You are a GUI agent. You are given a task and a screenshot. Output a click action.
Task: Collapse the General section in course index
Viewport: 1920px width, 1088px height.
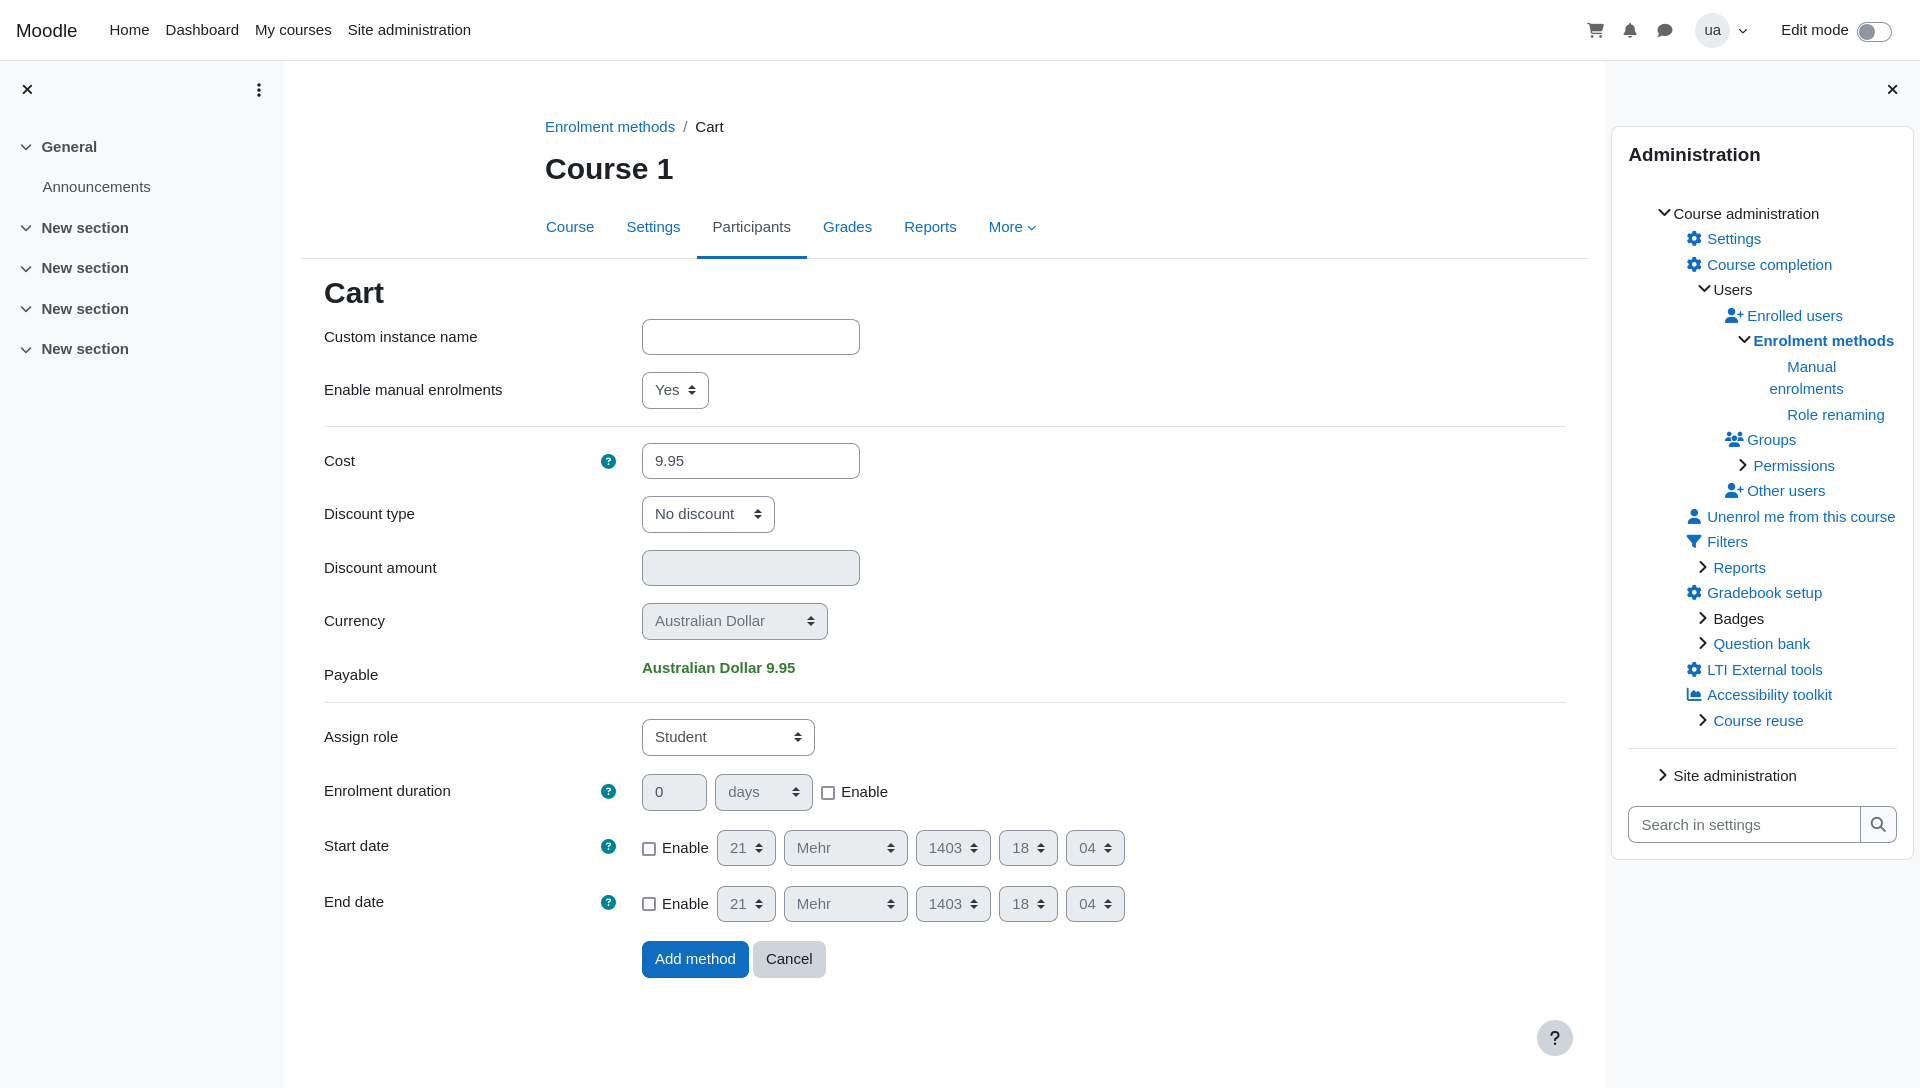[26, 147]
